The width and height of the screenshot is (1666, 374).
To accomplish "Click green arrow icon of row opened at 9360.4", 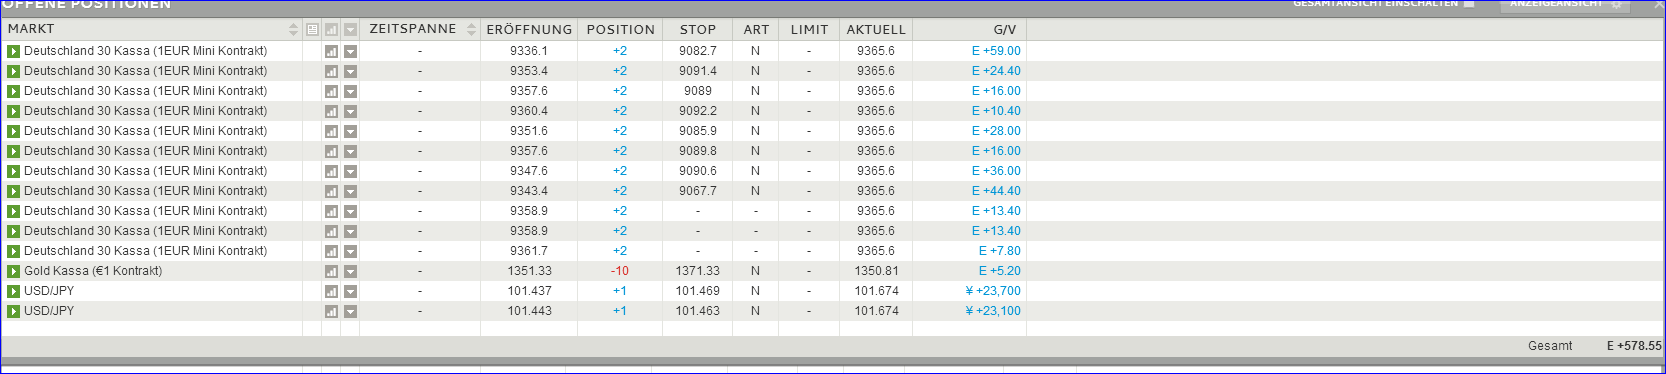I will (x=13, y=111).
